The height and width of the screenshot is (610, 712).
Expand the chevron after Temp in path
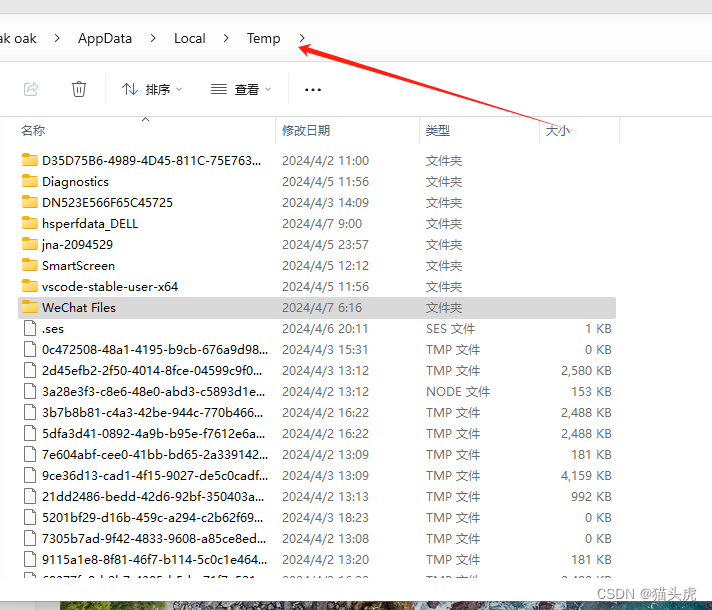pos(302,39)
